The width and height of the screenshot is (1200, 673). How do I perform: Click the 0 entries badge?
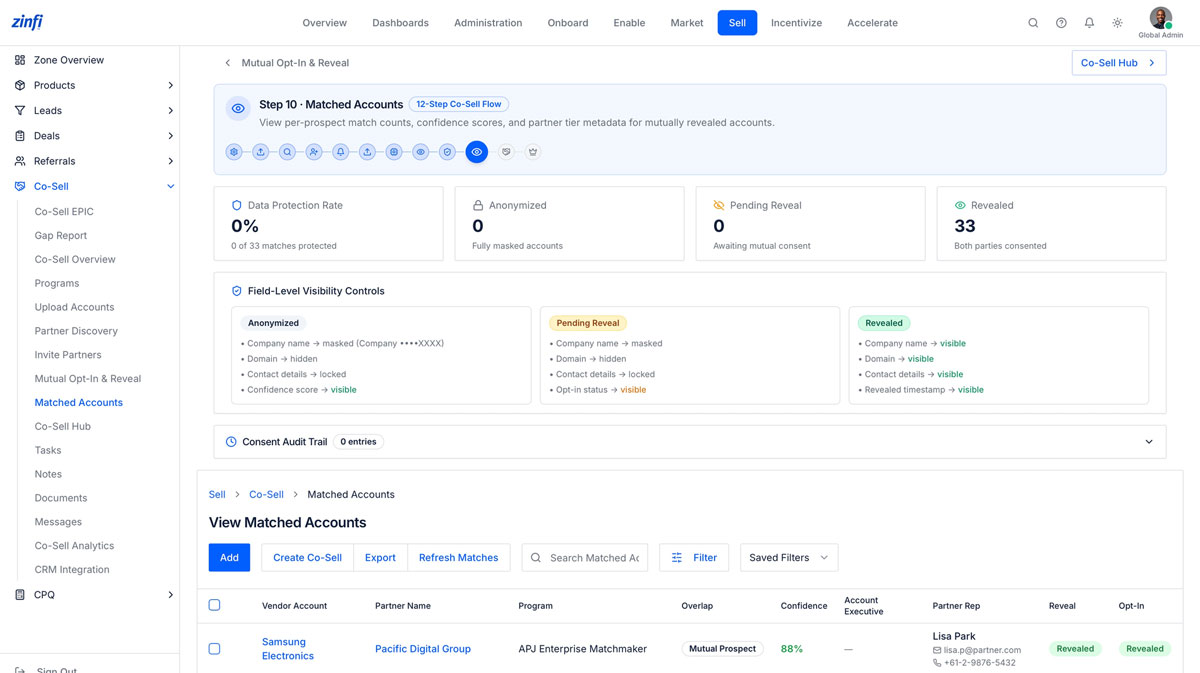tap(358, 442)
